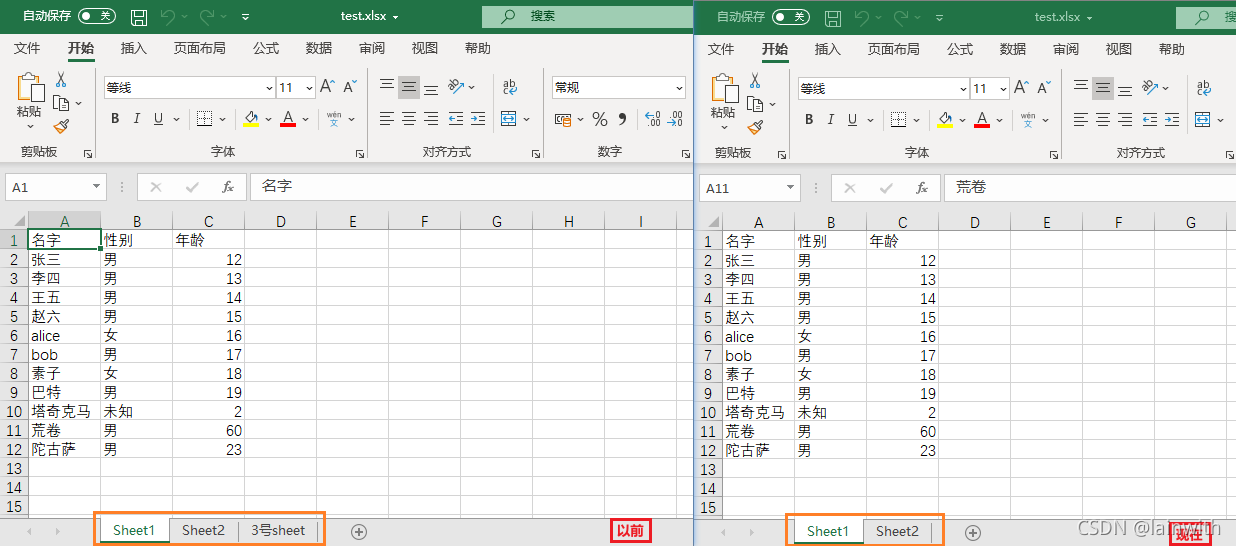Click Redo arrow in left window
Viewport: 1236px width, 546px height.
[x=207, y=17]
